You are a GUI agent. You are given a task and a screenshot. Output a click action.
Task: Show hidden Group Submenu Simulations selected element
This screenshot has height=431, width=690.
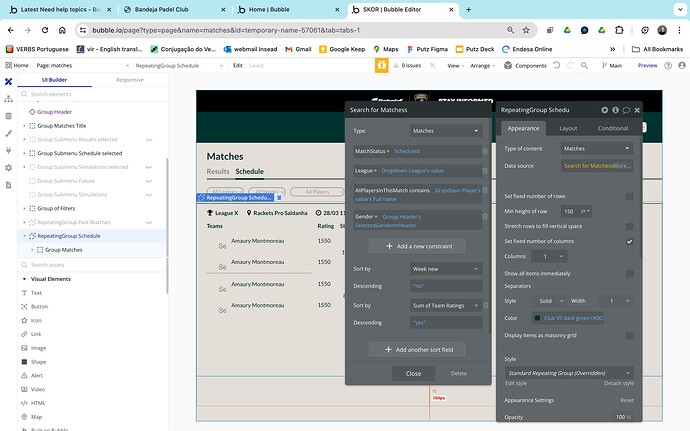pyautogui.click(x=149, y=167)
